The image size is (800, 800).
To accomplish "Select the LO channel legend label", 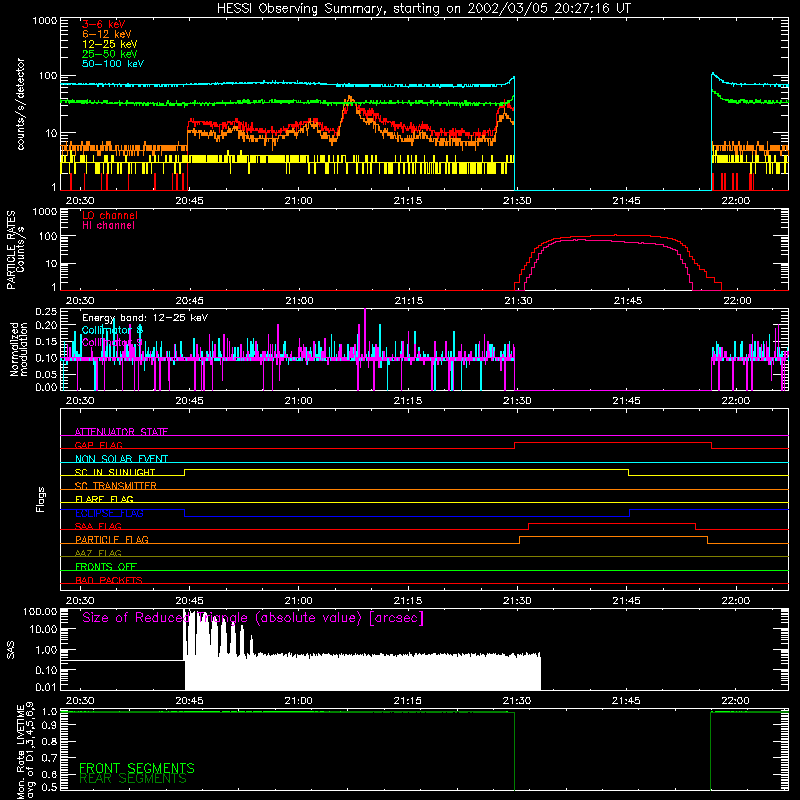I will pyautogui.click(x=110, y=215).
